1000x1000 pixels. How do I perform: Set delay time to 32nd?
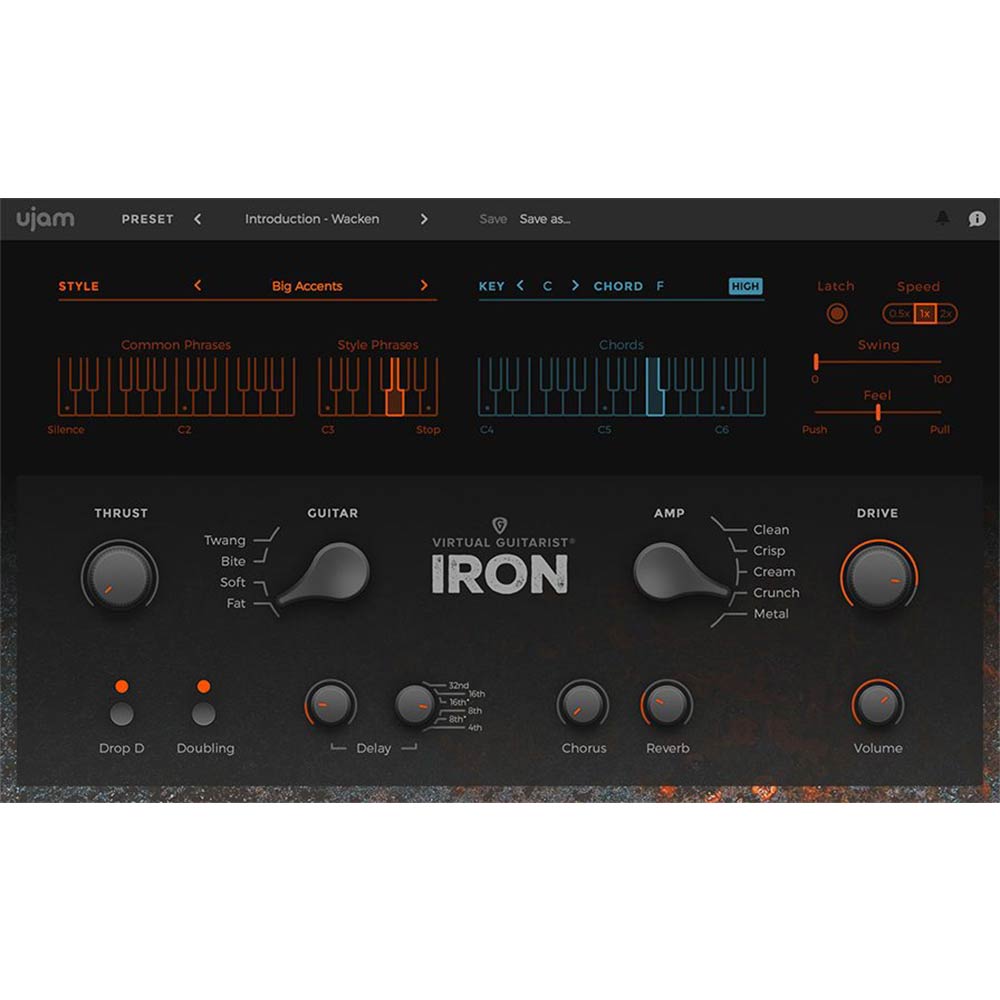pyautogui.click(x=459, y=686)
